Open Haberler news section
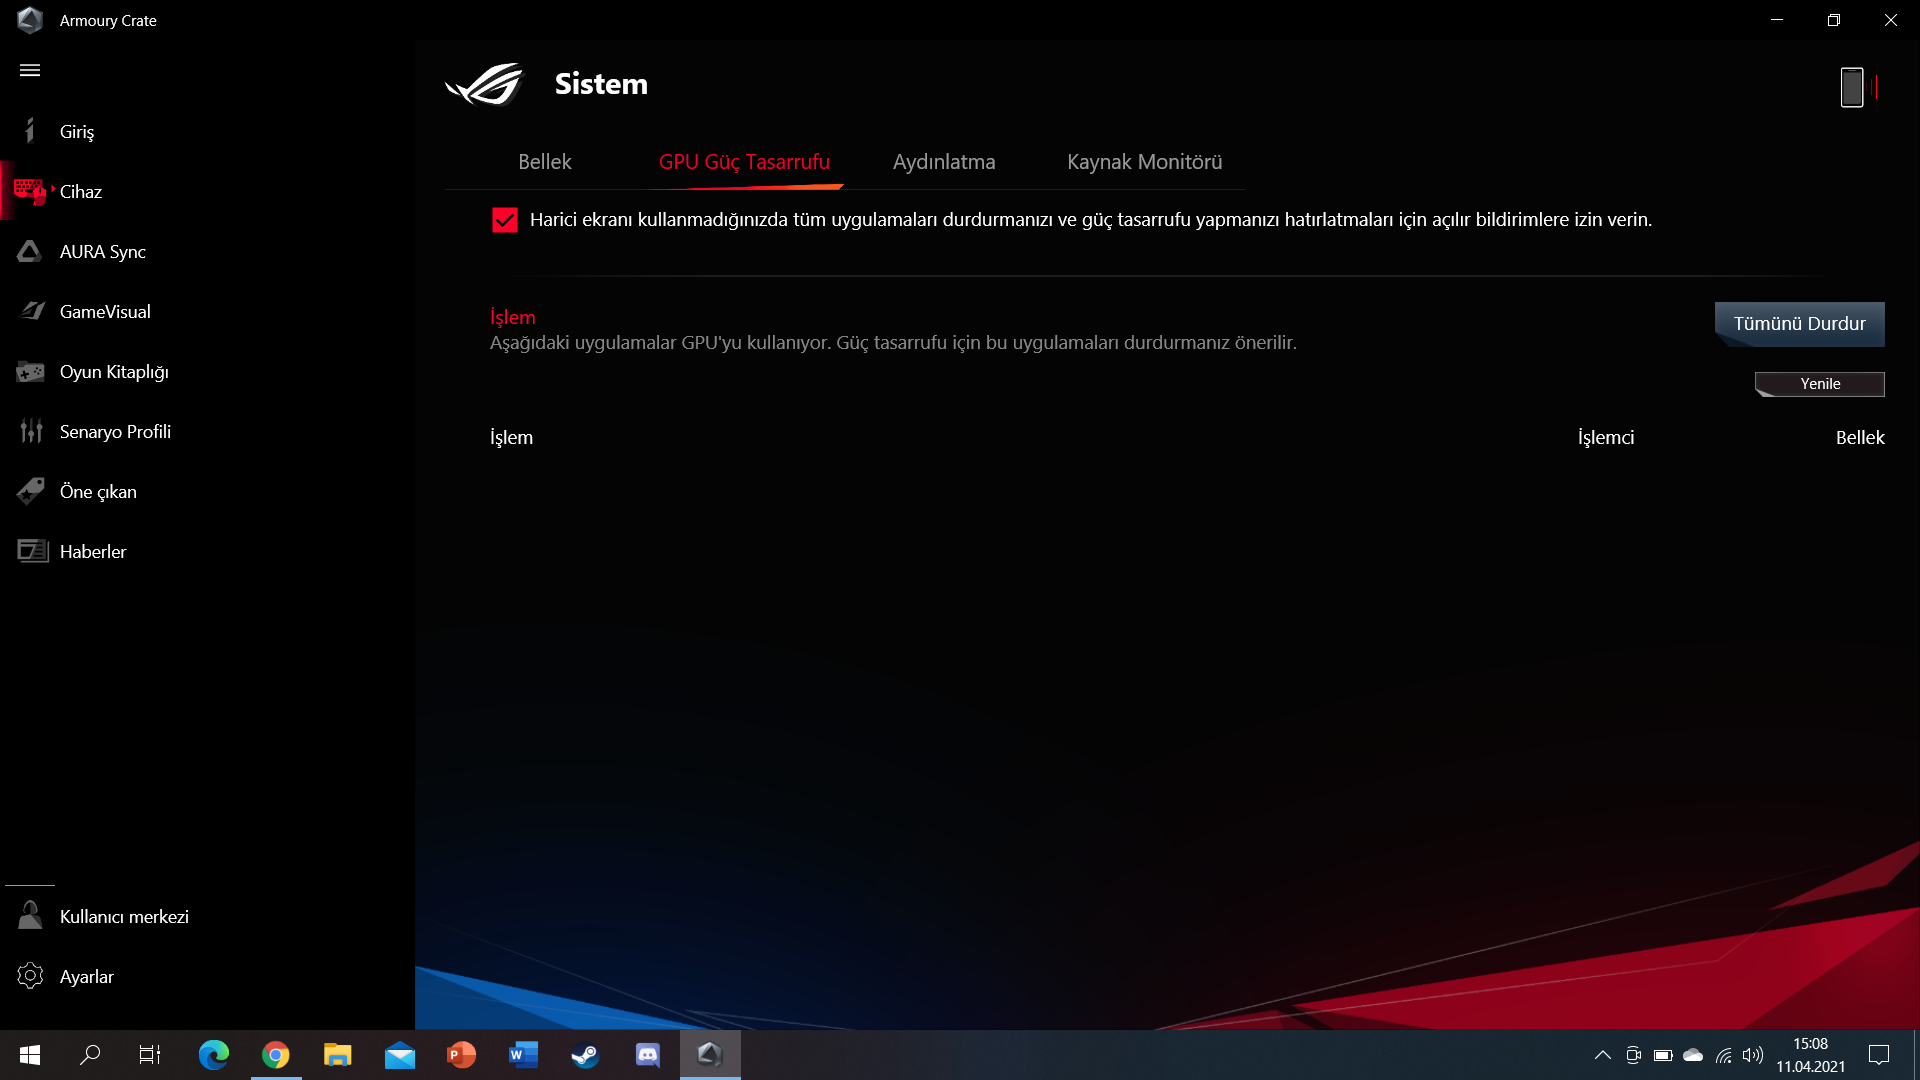This screenshot has width=1920, height=1080. pos(92,552)
